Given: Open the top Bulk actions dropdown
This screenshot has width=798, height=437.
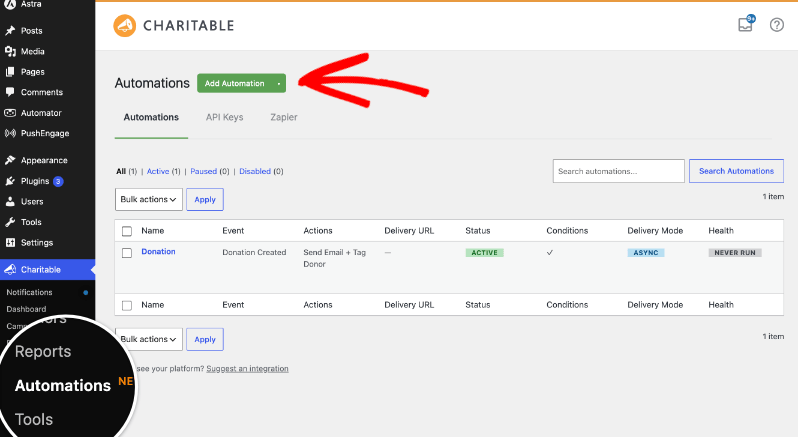Looking at the screenshot, I should tap(149, 199).
